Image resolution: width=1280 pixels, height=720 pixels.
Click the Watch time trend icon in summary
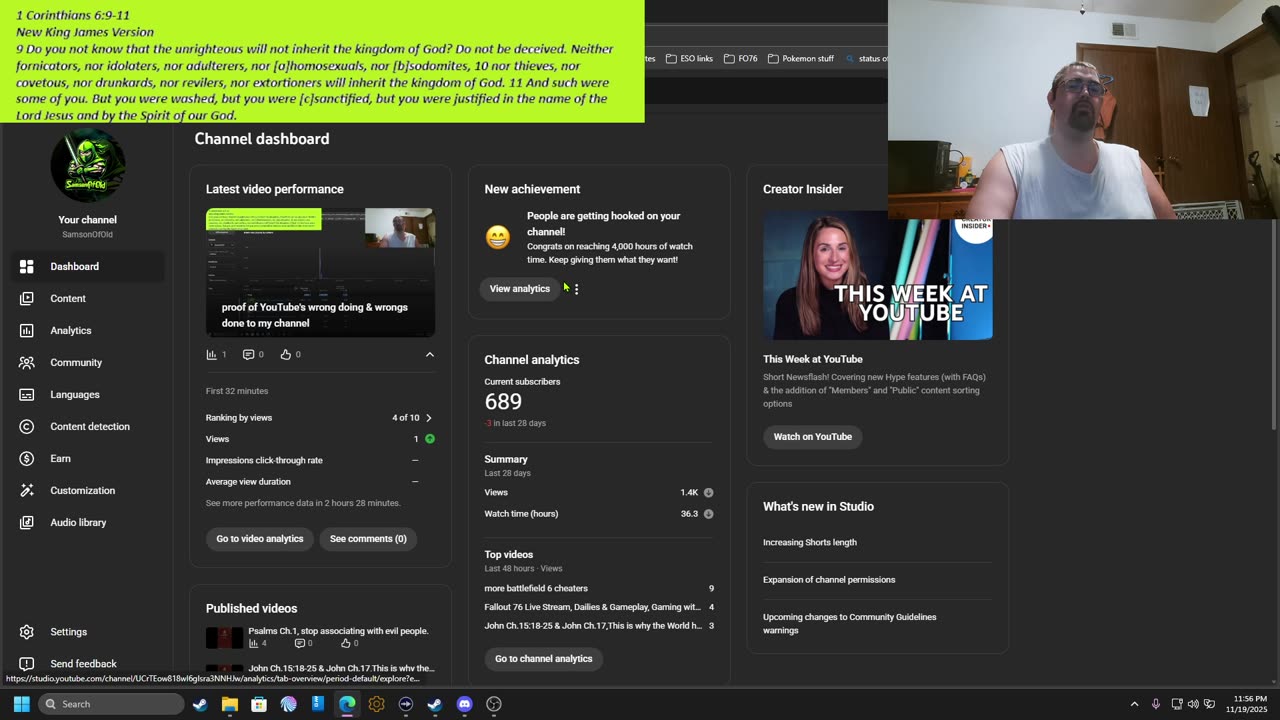[x=708, y=514]
